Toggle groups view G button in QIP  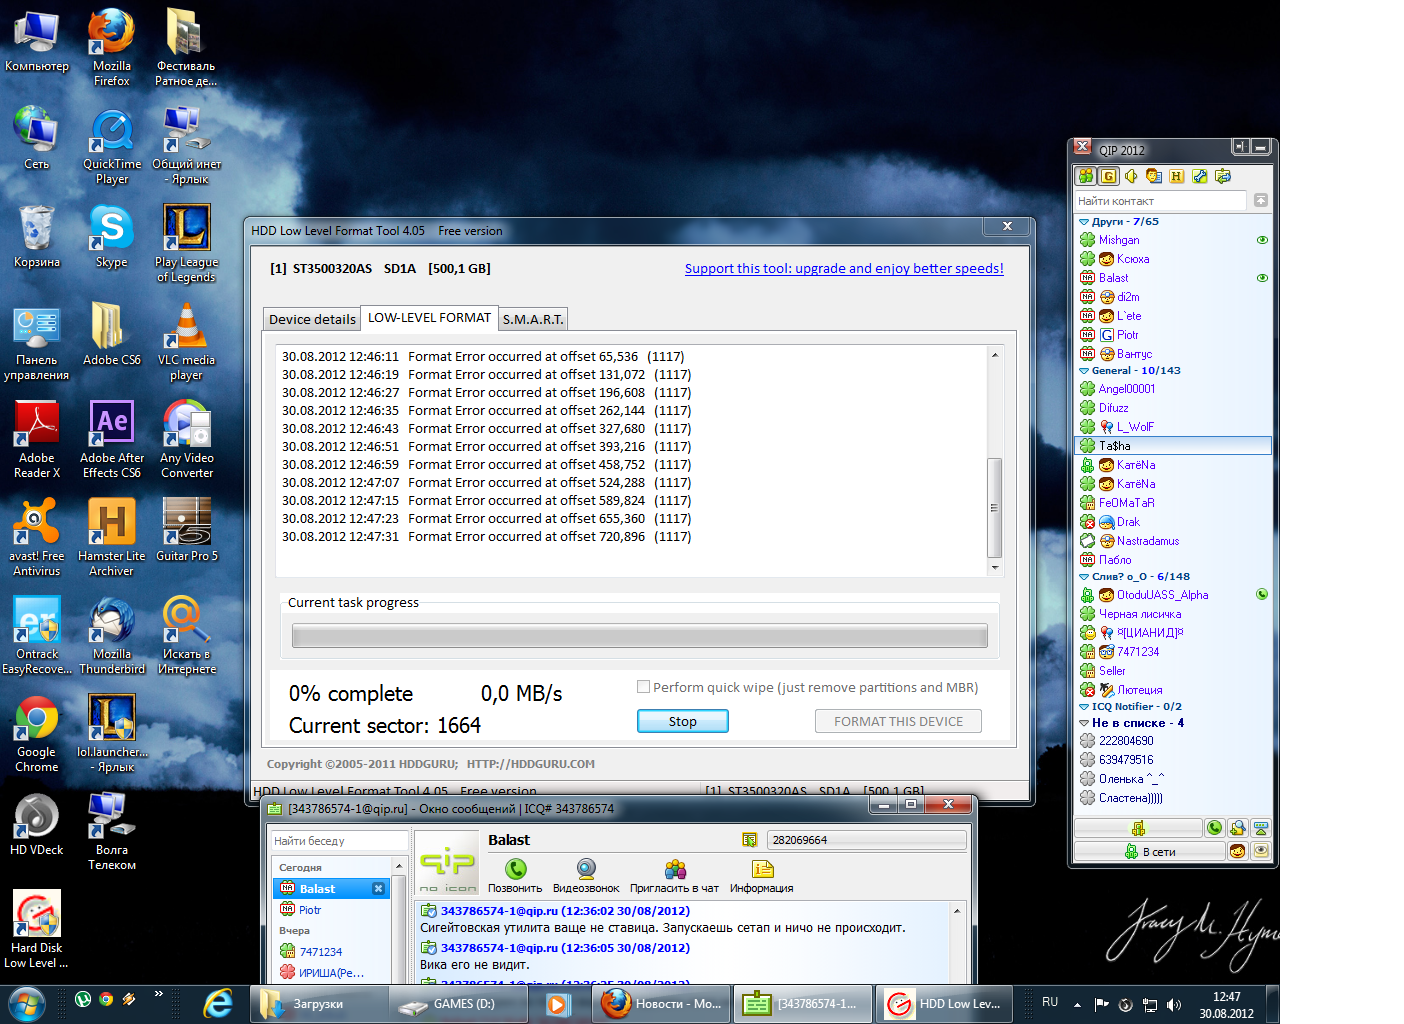tap(1108, 176)
